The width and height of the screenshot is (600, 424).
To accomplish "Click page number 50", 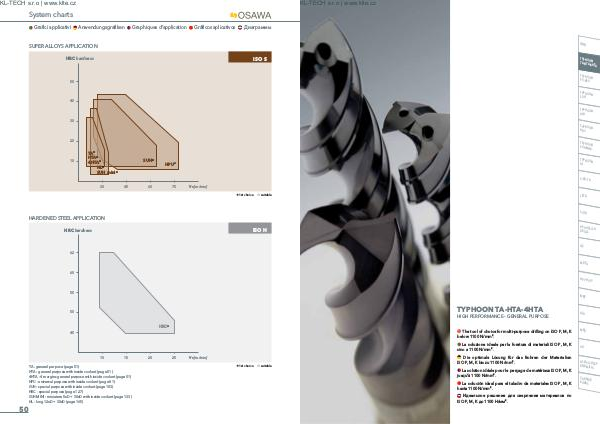I will [24, 409].
